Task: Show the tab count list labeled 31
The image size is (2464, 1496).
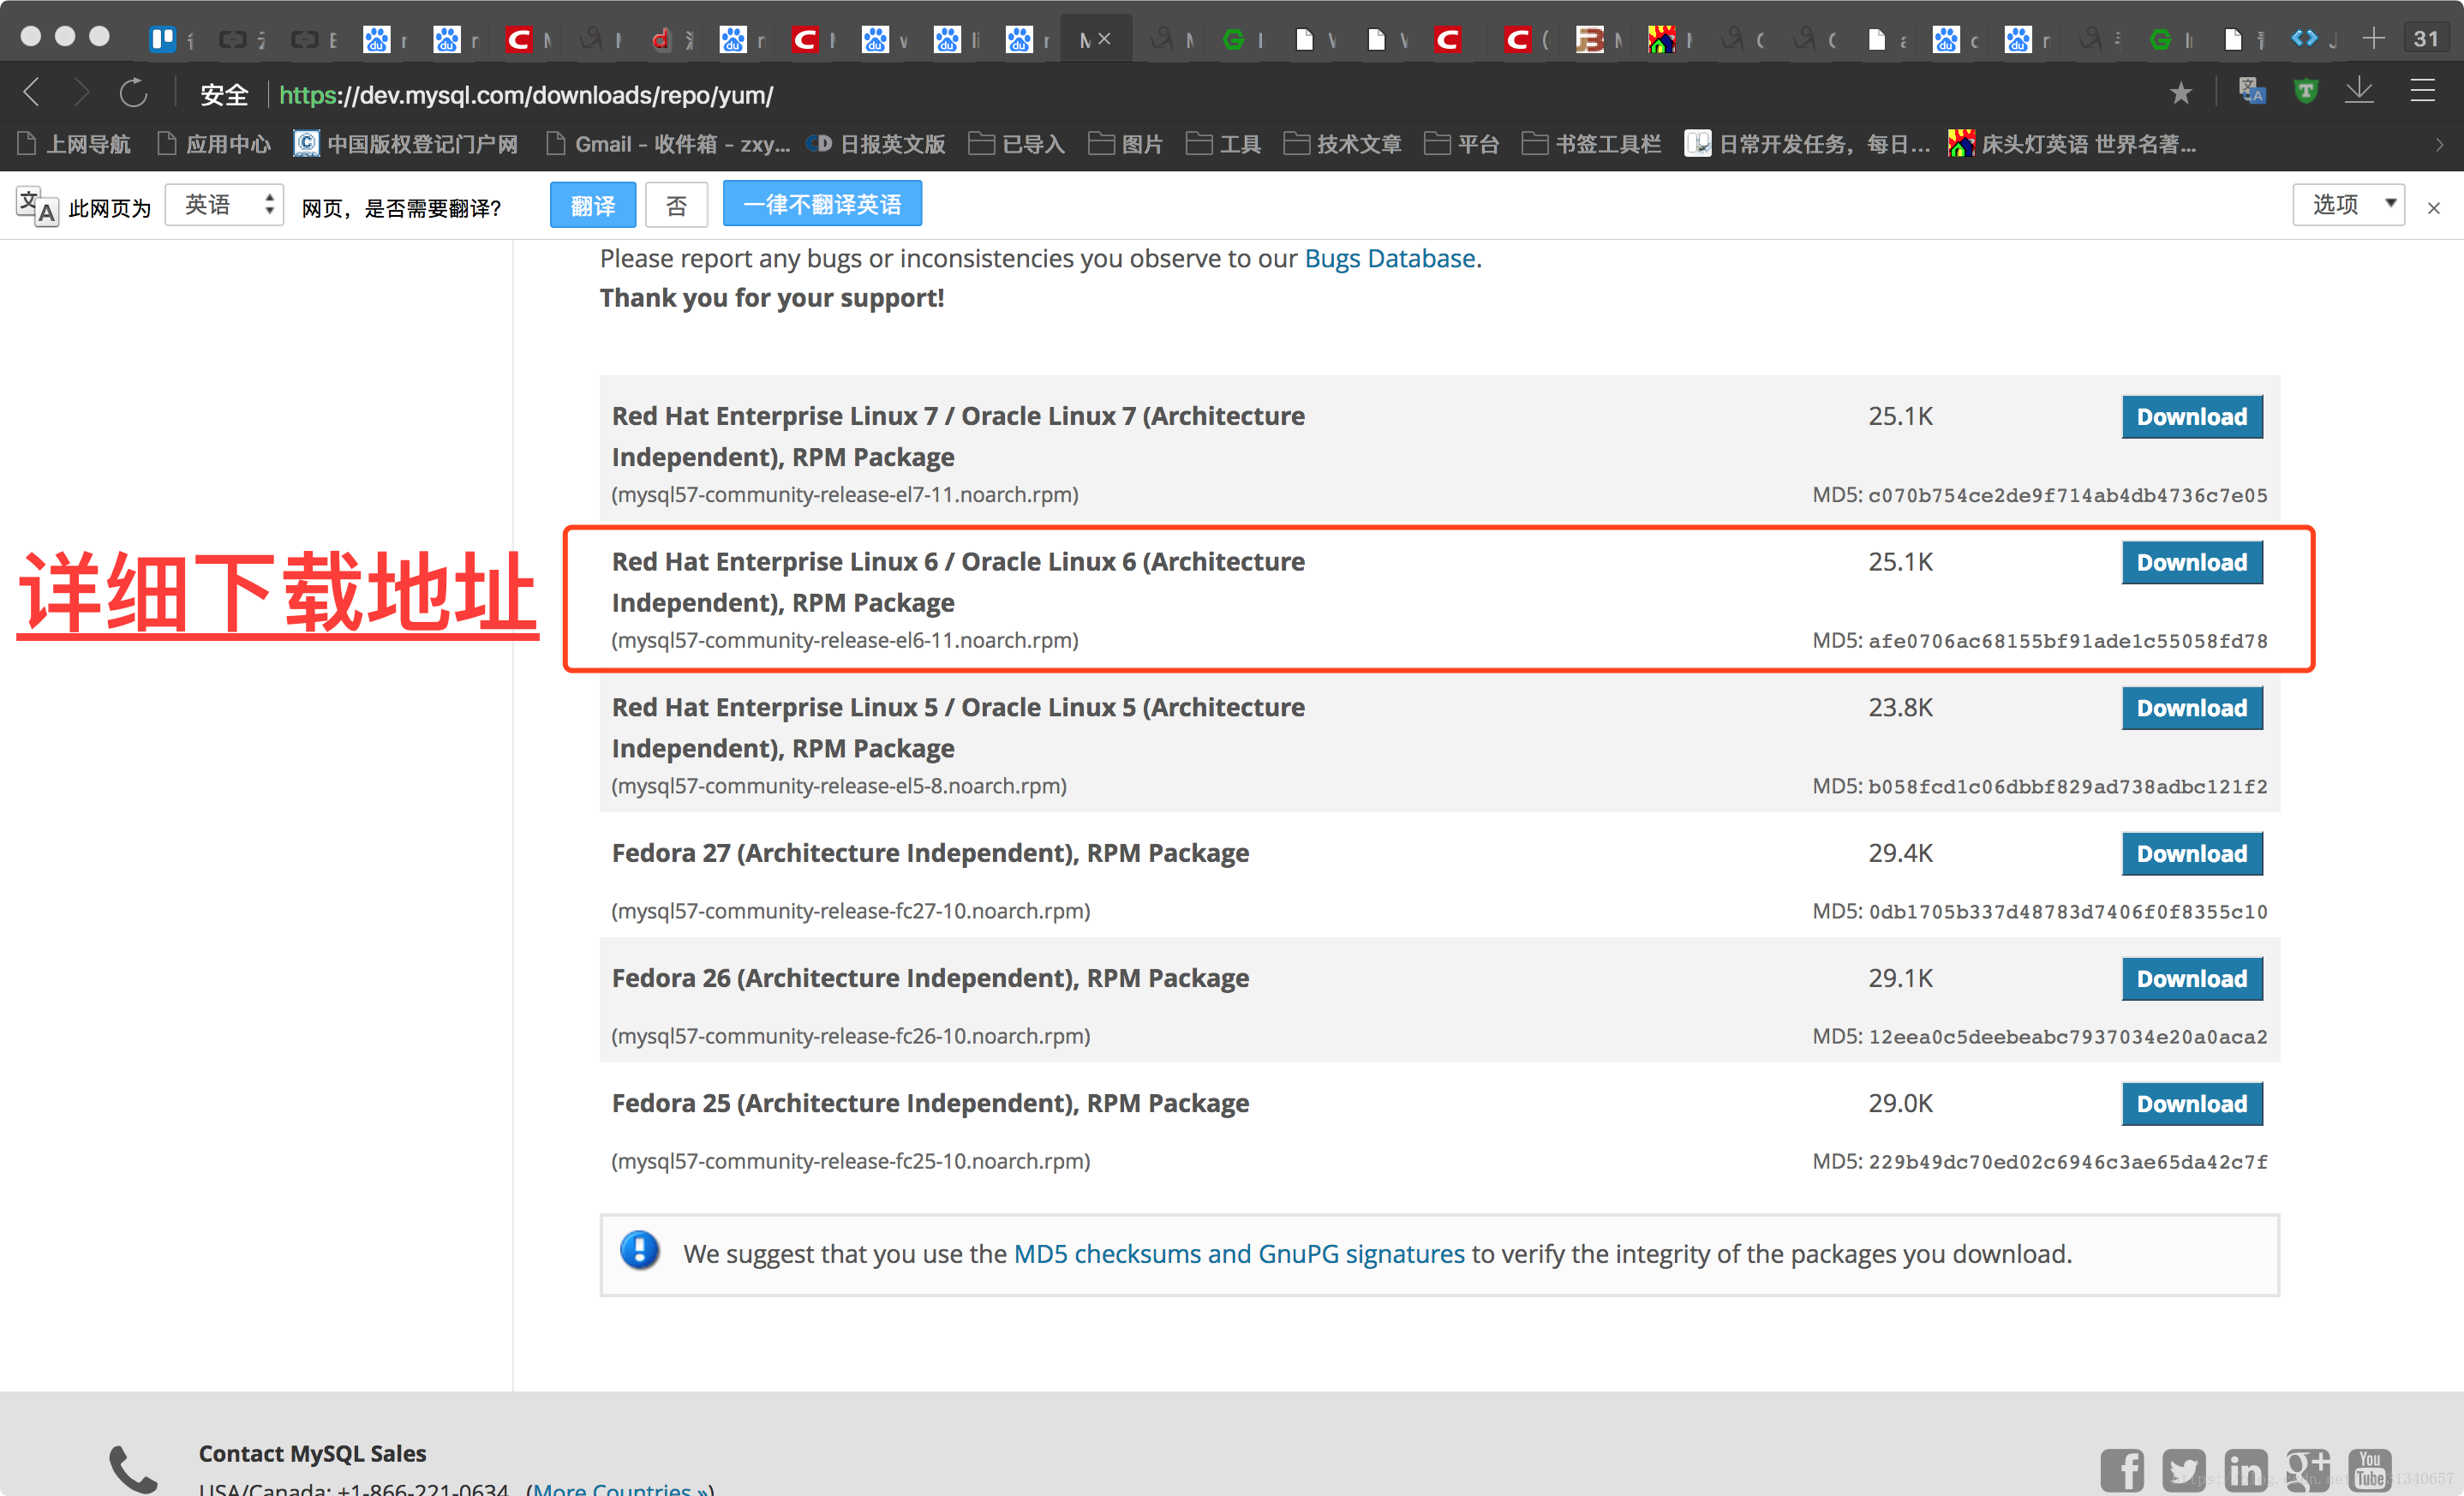Action: (x=2426, y=38)
